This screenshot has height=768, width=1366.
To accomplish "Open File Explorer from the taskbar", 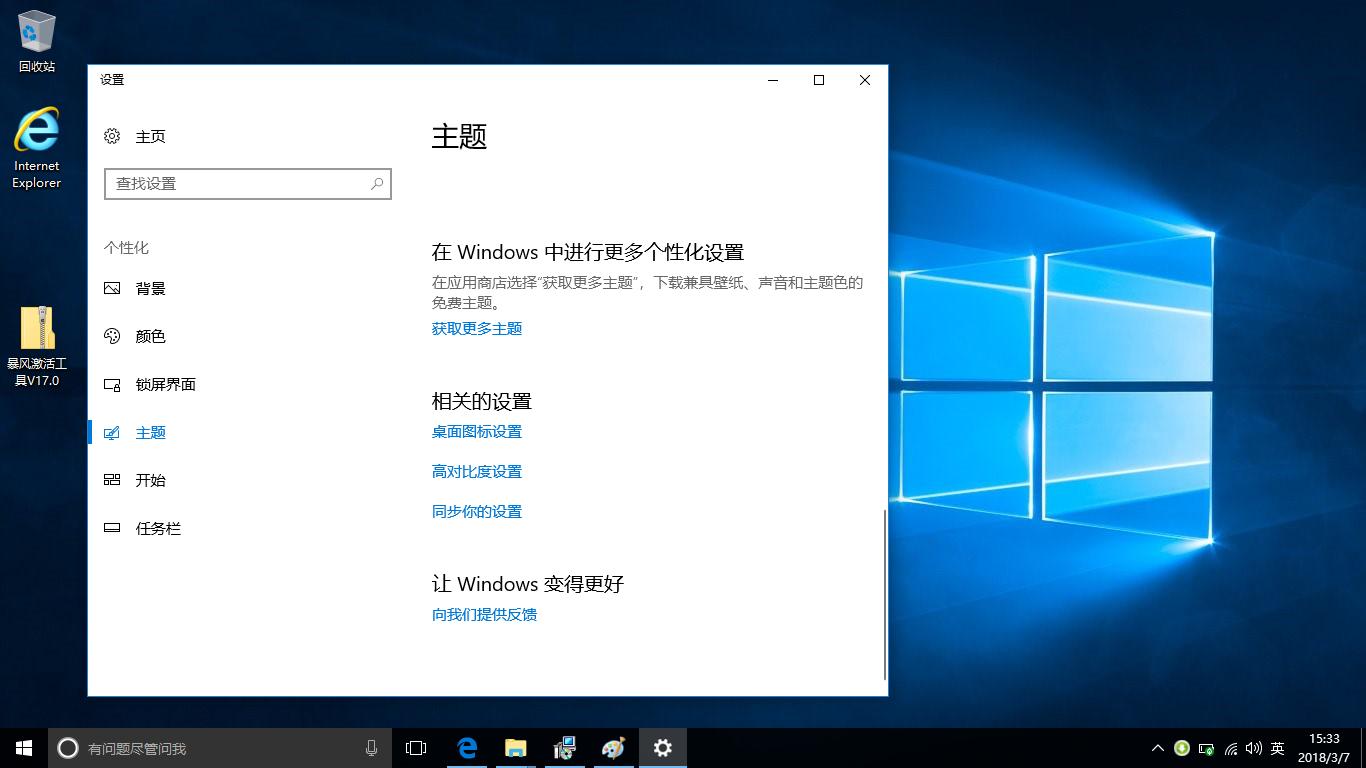I will [x=515, y=747].
